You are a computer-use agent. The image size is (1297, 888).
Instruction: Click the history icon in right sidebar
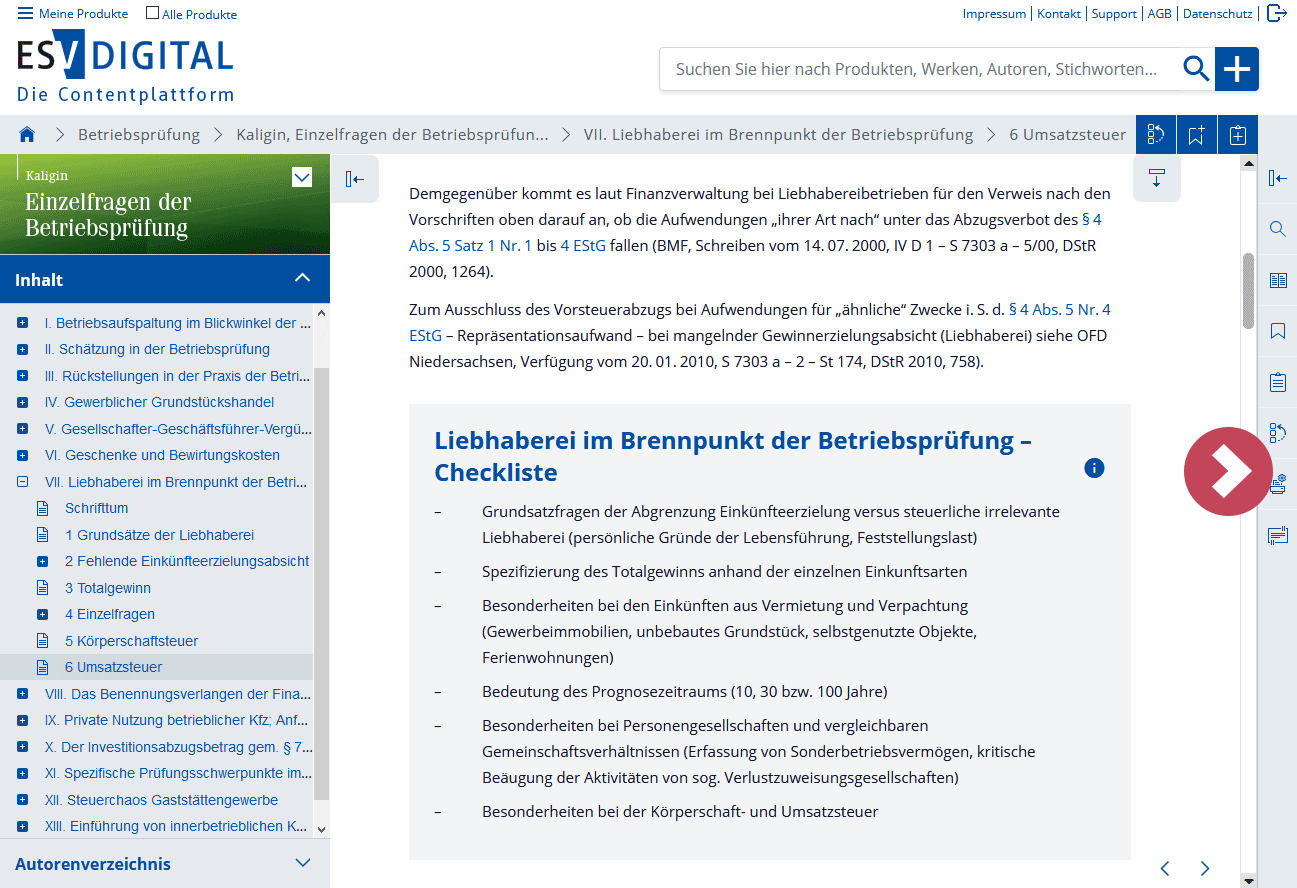click(1277, 433)
